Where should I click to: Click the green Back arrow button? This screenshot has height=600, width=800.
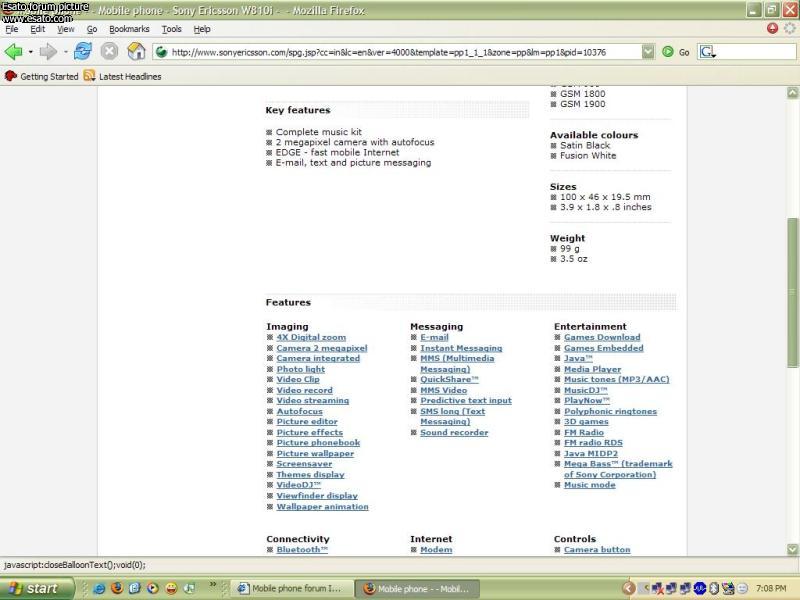[13, 52]
